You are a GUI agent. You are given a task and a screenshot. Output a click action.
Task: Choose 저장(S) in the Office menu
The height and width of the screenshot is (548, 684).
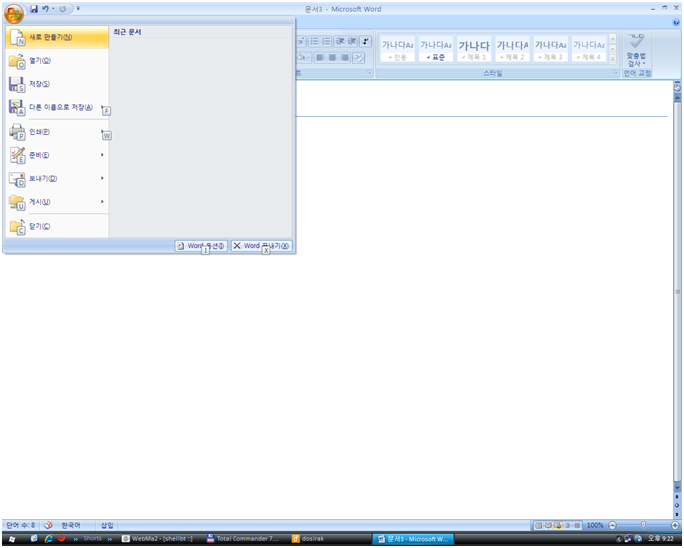click(x=57, y=84)
